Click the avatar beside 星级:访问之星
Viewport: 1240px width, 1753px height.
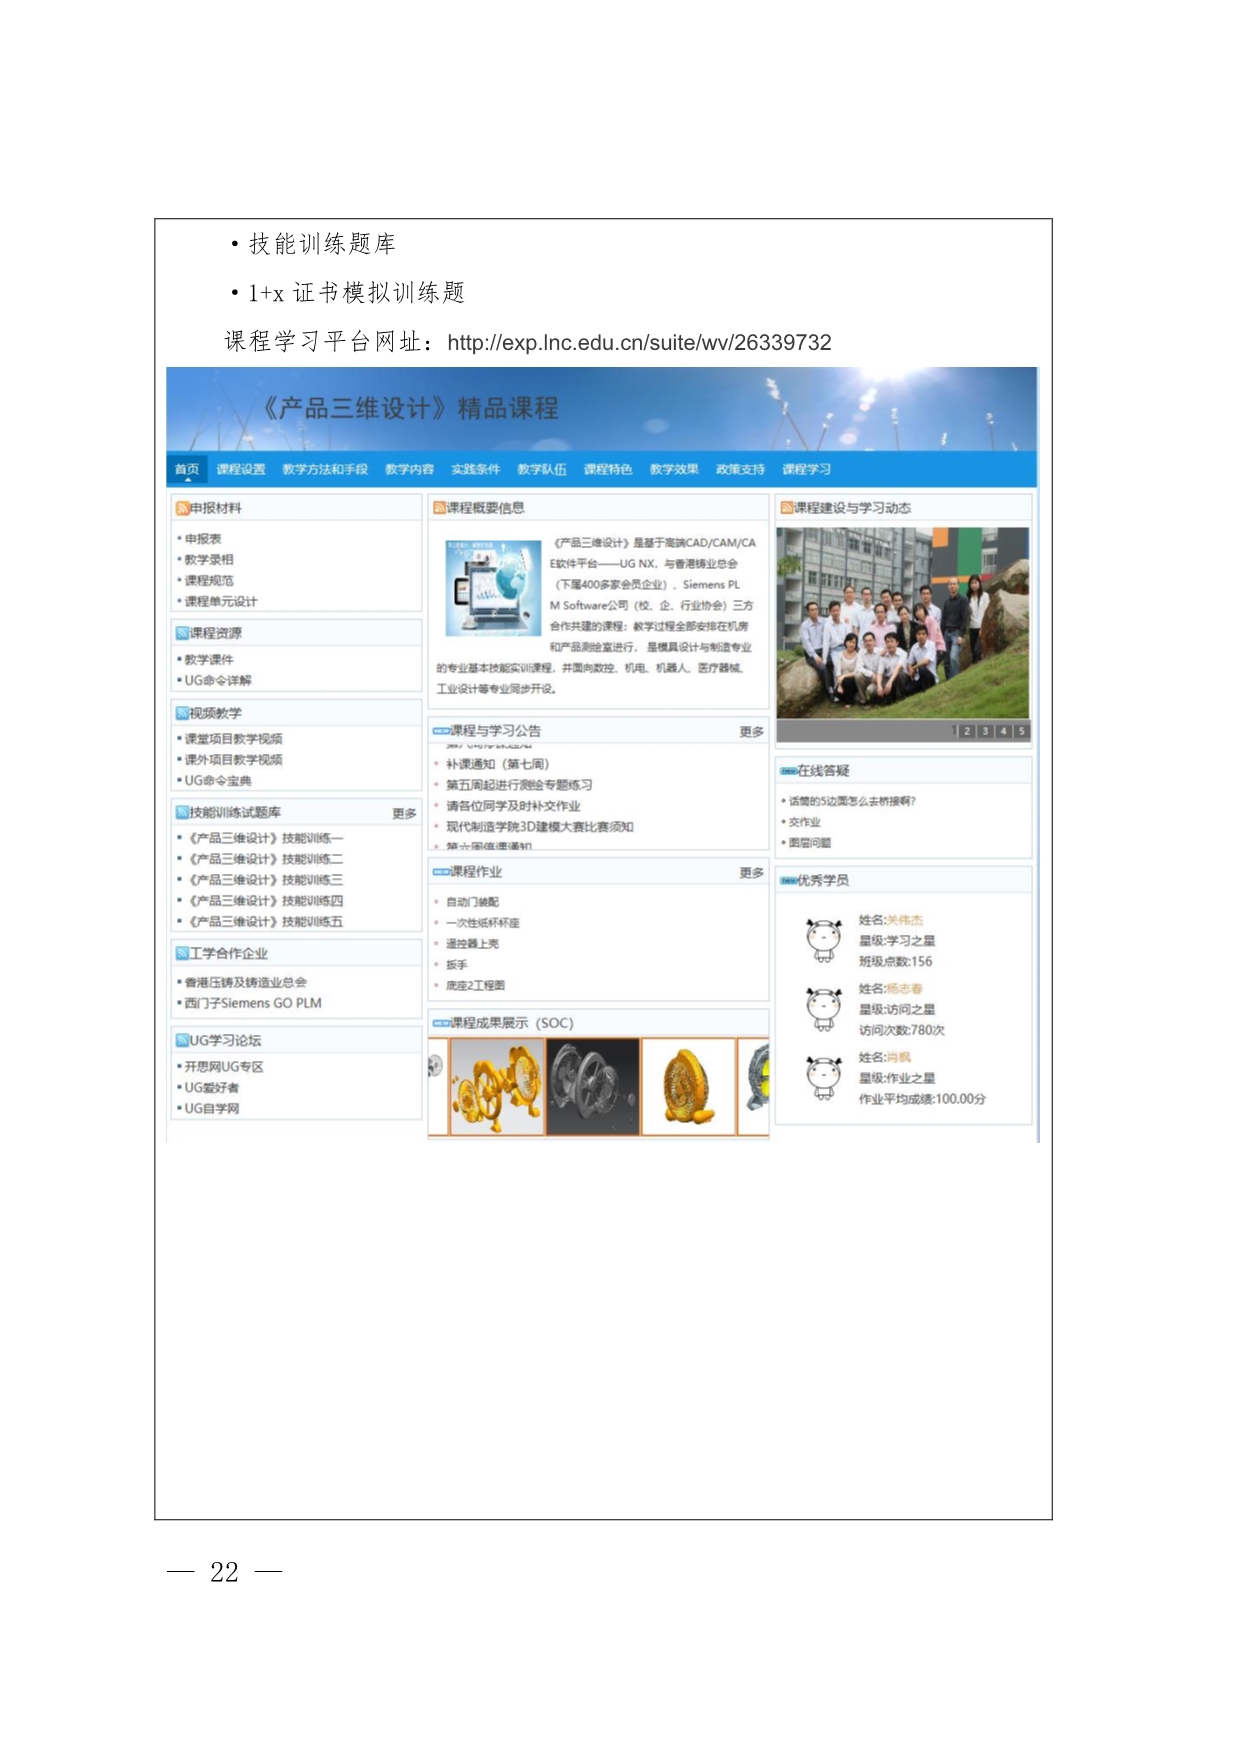[x=824, y=1009]
